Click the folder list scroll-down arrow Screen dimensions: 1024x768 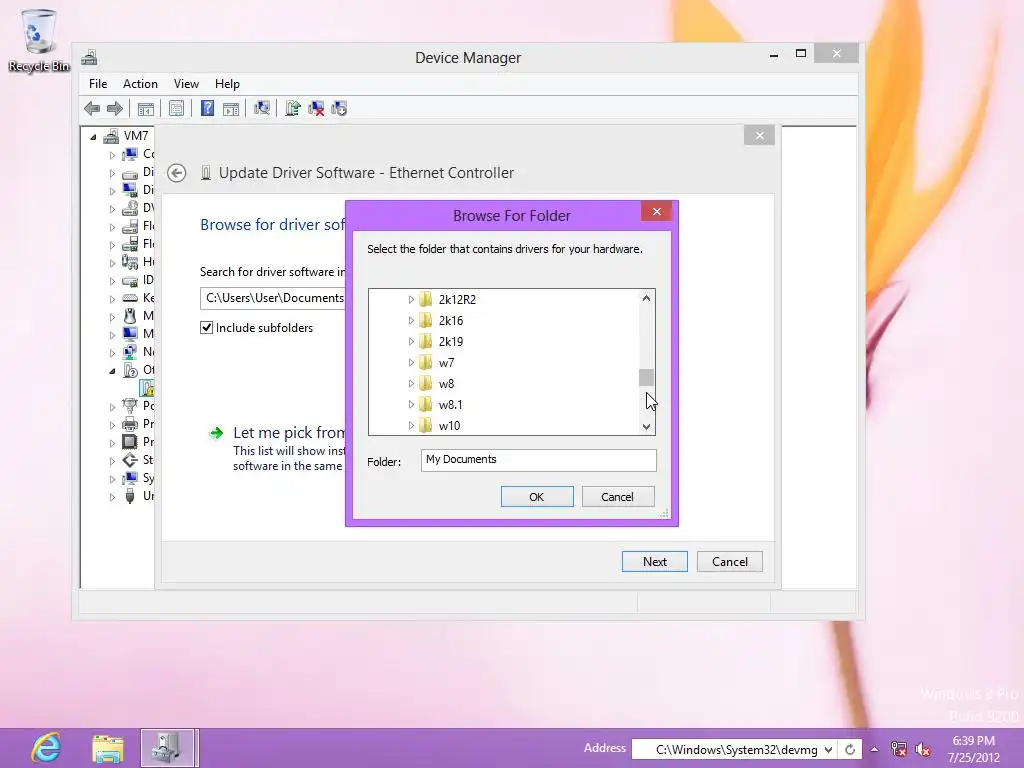click(646, 426)
